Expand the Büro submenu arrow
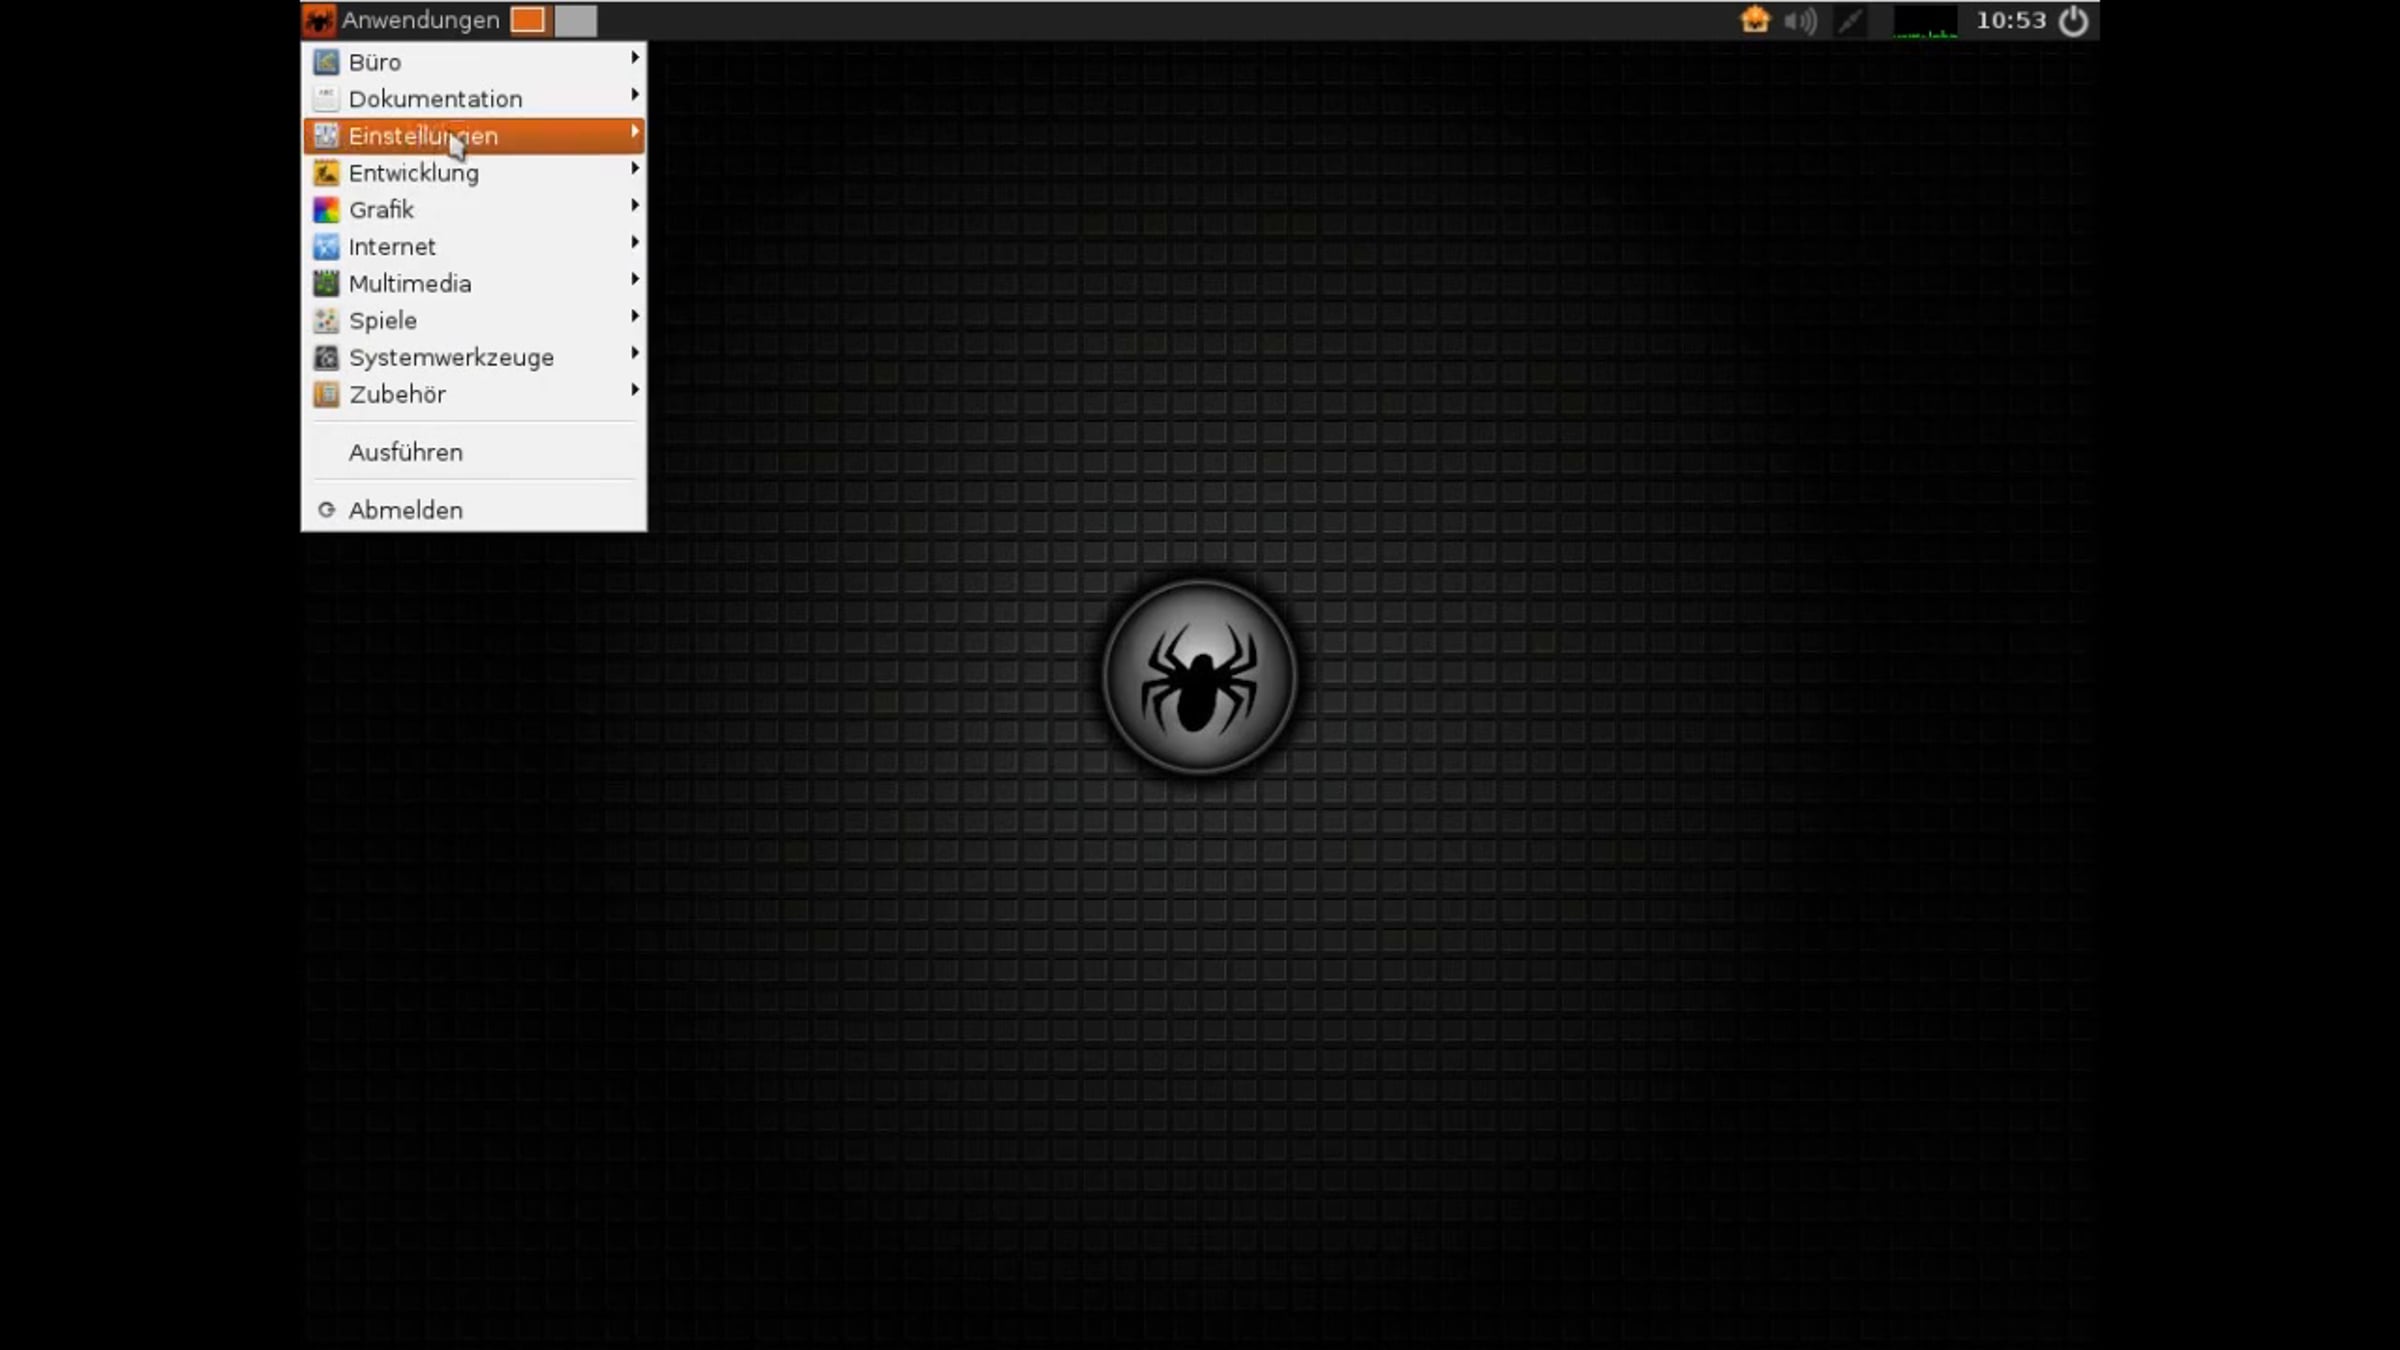Image resolution: width=2400 pixels, height=1350 pixels. [635, 59]
